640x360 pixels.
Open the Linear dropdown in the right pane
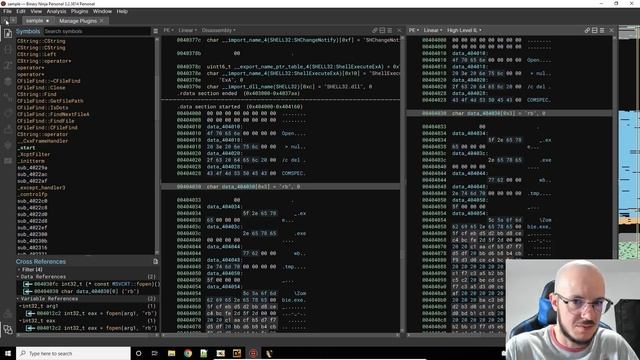coord(433,30)
